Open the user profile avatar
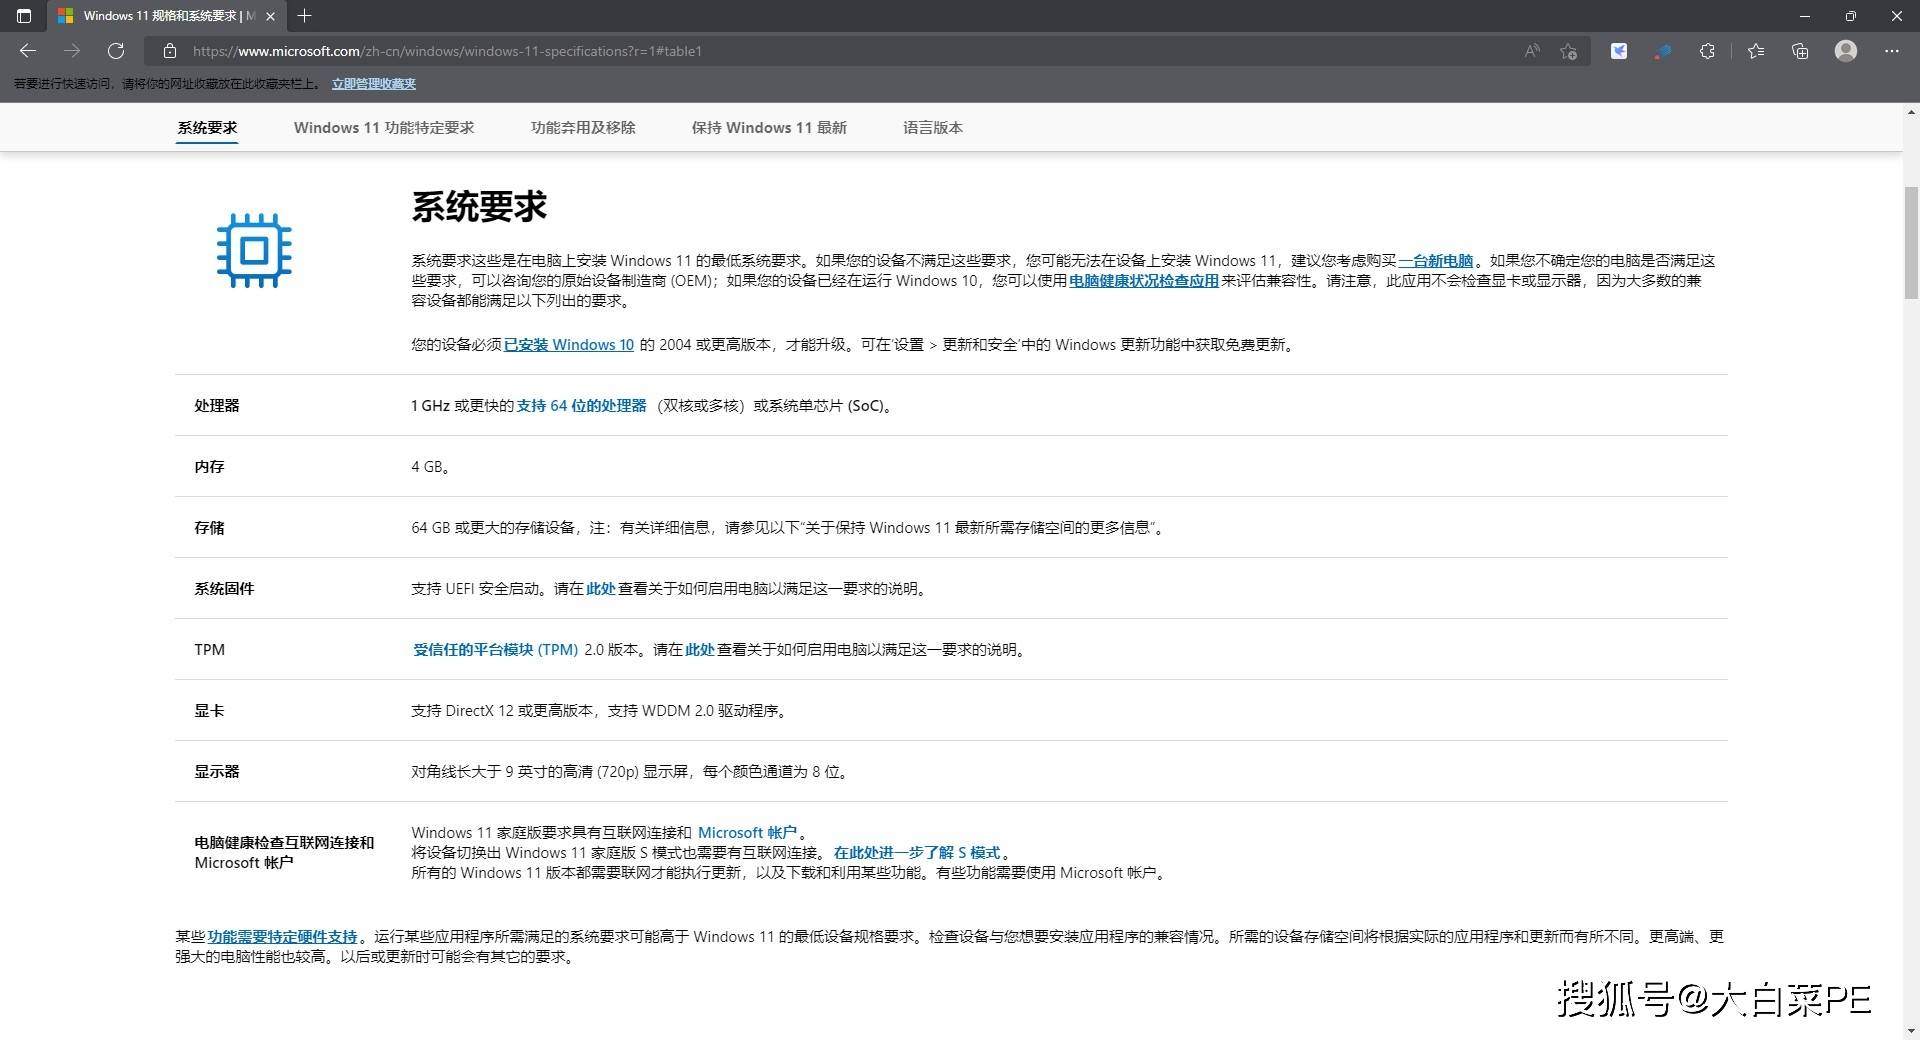Image resolution: width=1920 pixels, height=1040 pixels. click(x=1846, y=51)
